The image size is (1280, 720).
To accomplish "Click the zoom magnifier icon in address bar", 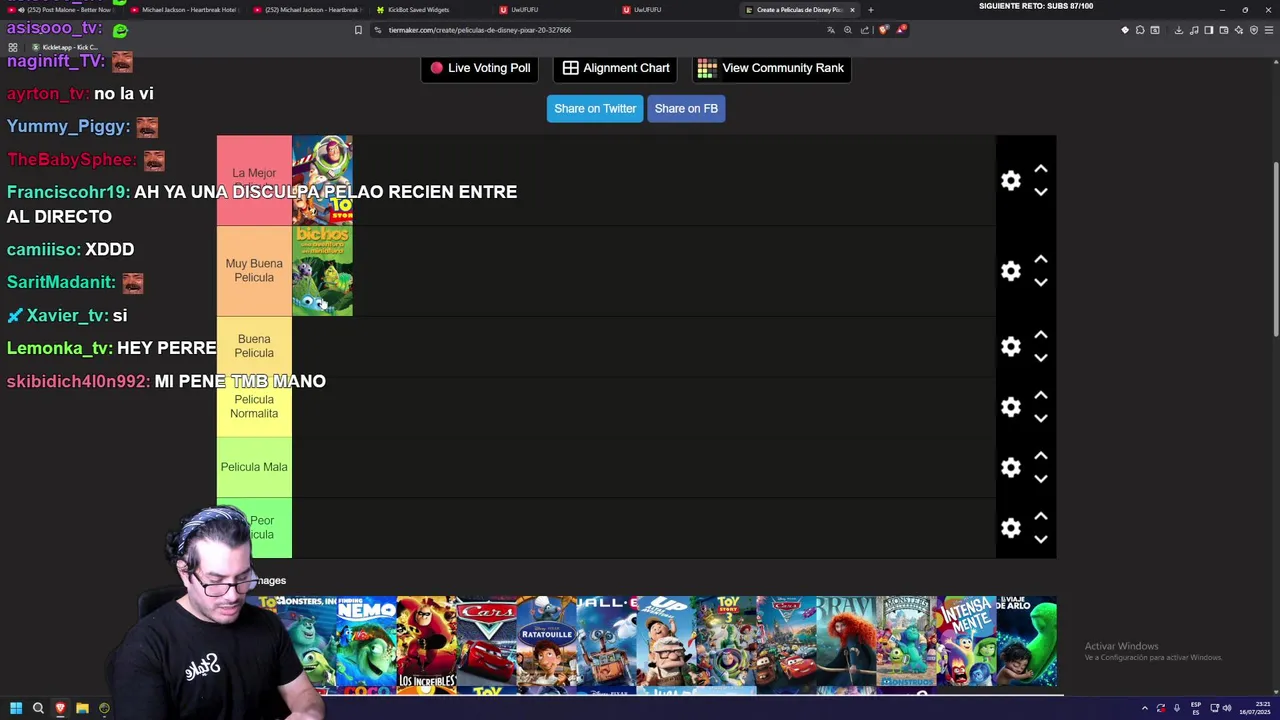I will pyautogui.click(x=848, y=30).
